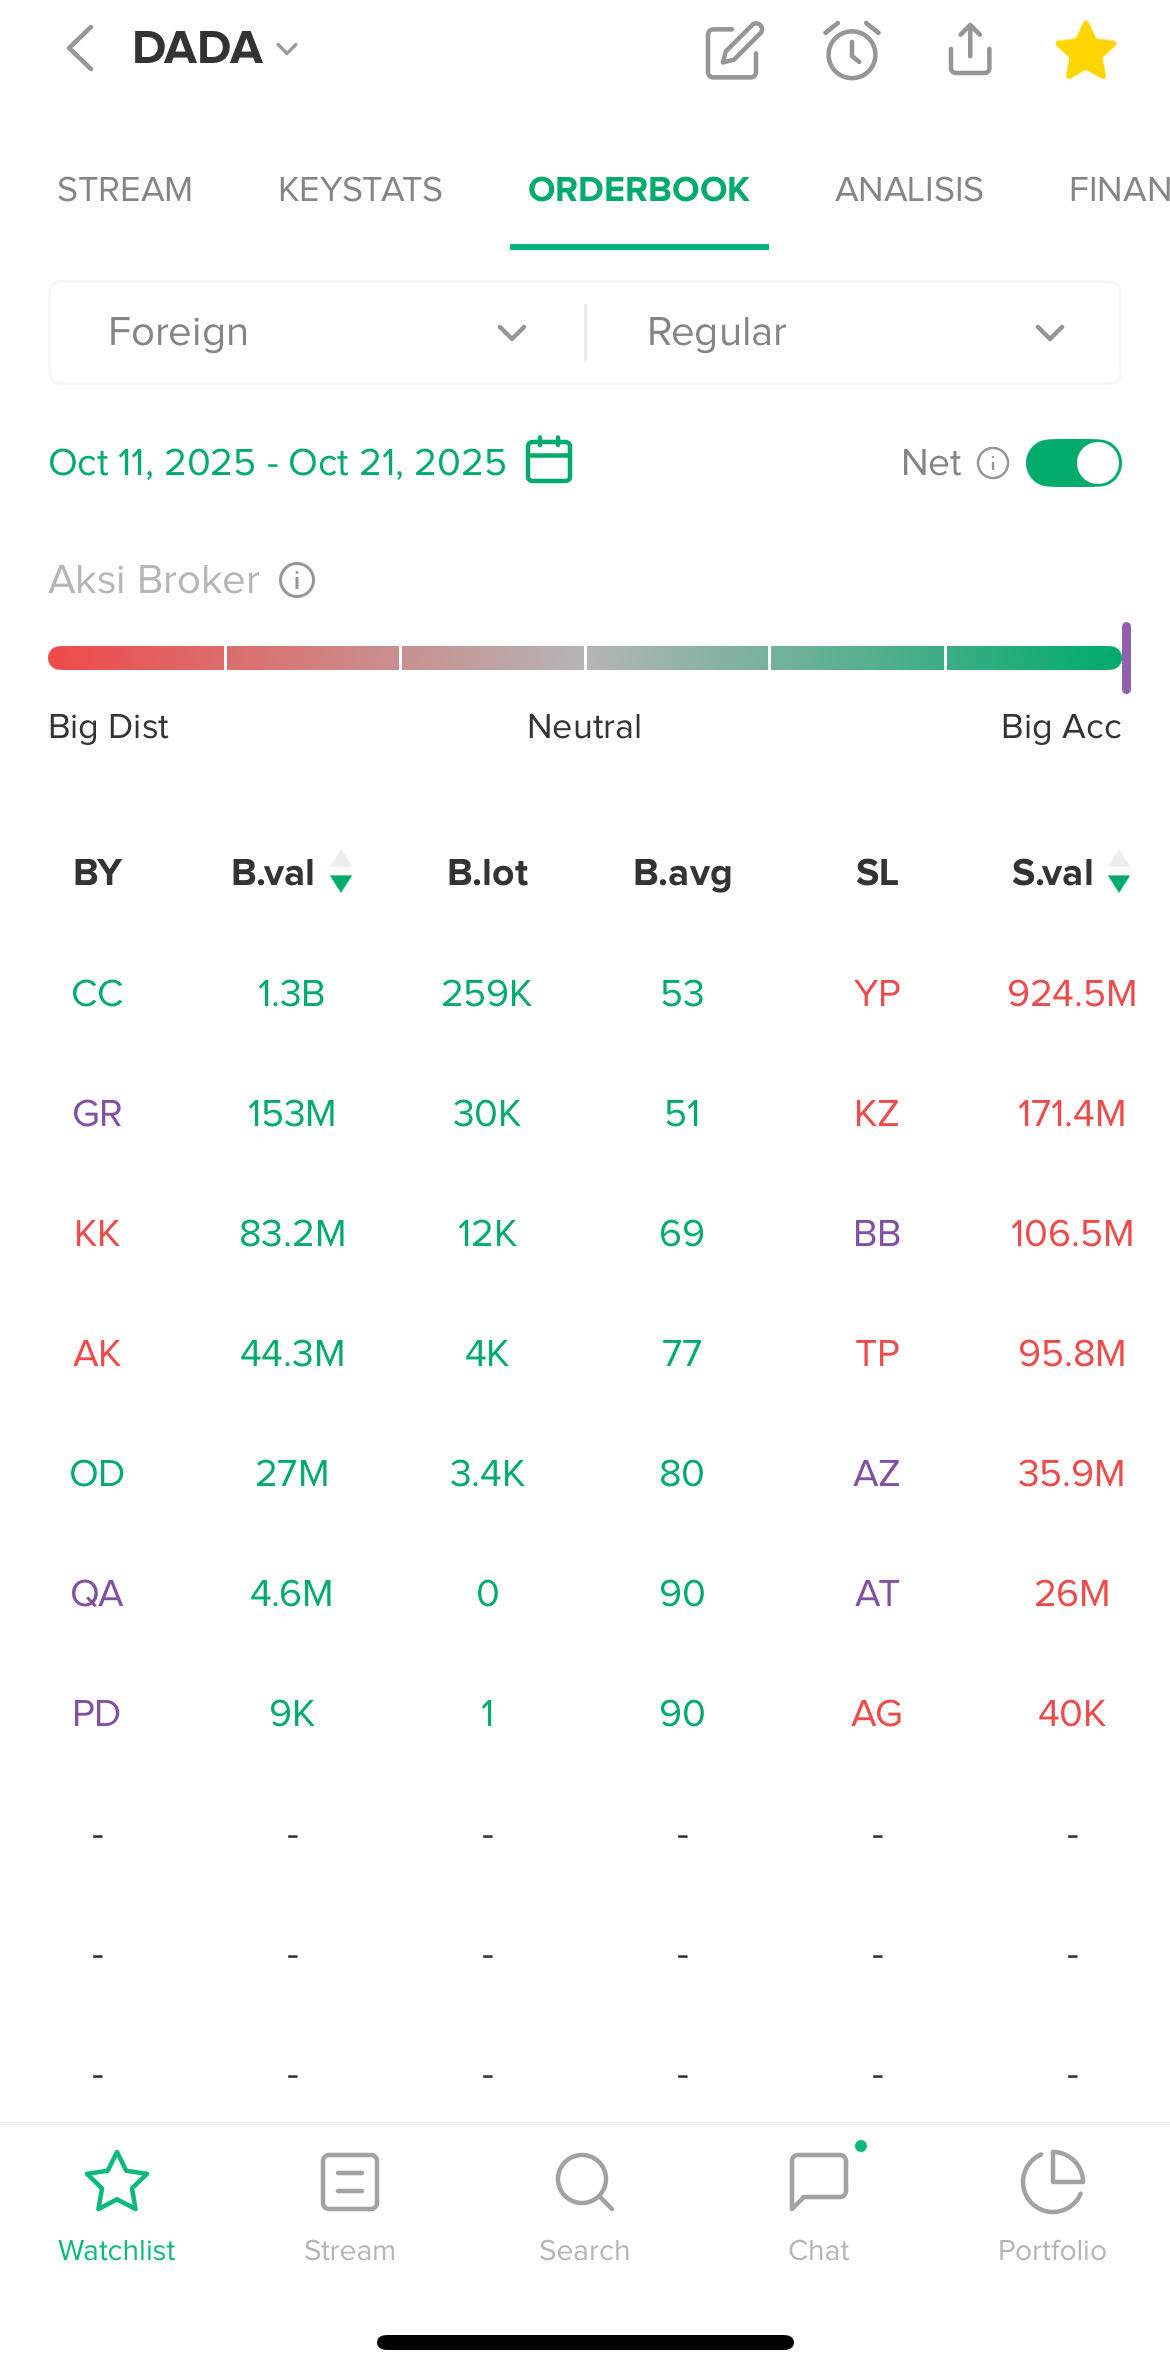Switch to the KEYSTATS tab

tap(360, 189)
